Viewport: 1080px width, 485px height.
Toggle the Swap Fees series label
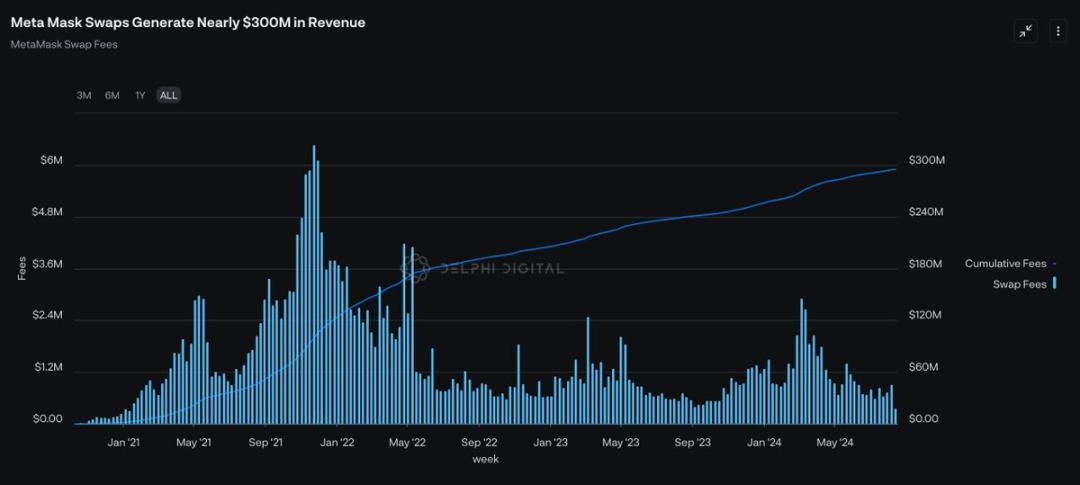coord(1019,285)
